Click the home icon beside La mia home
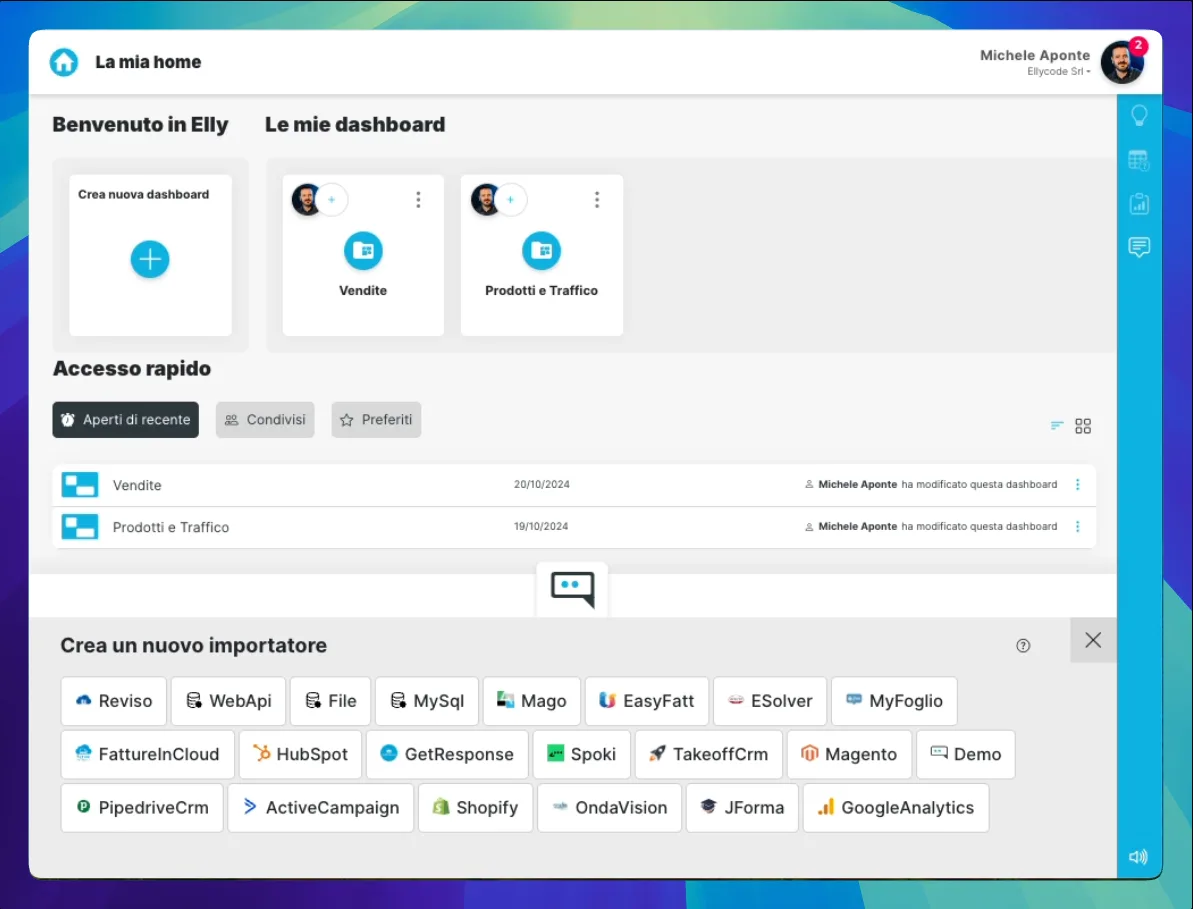This screenshot has width=1193, height=909. click(64, 62)
